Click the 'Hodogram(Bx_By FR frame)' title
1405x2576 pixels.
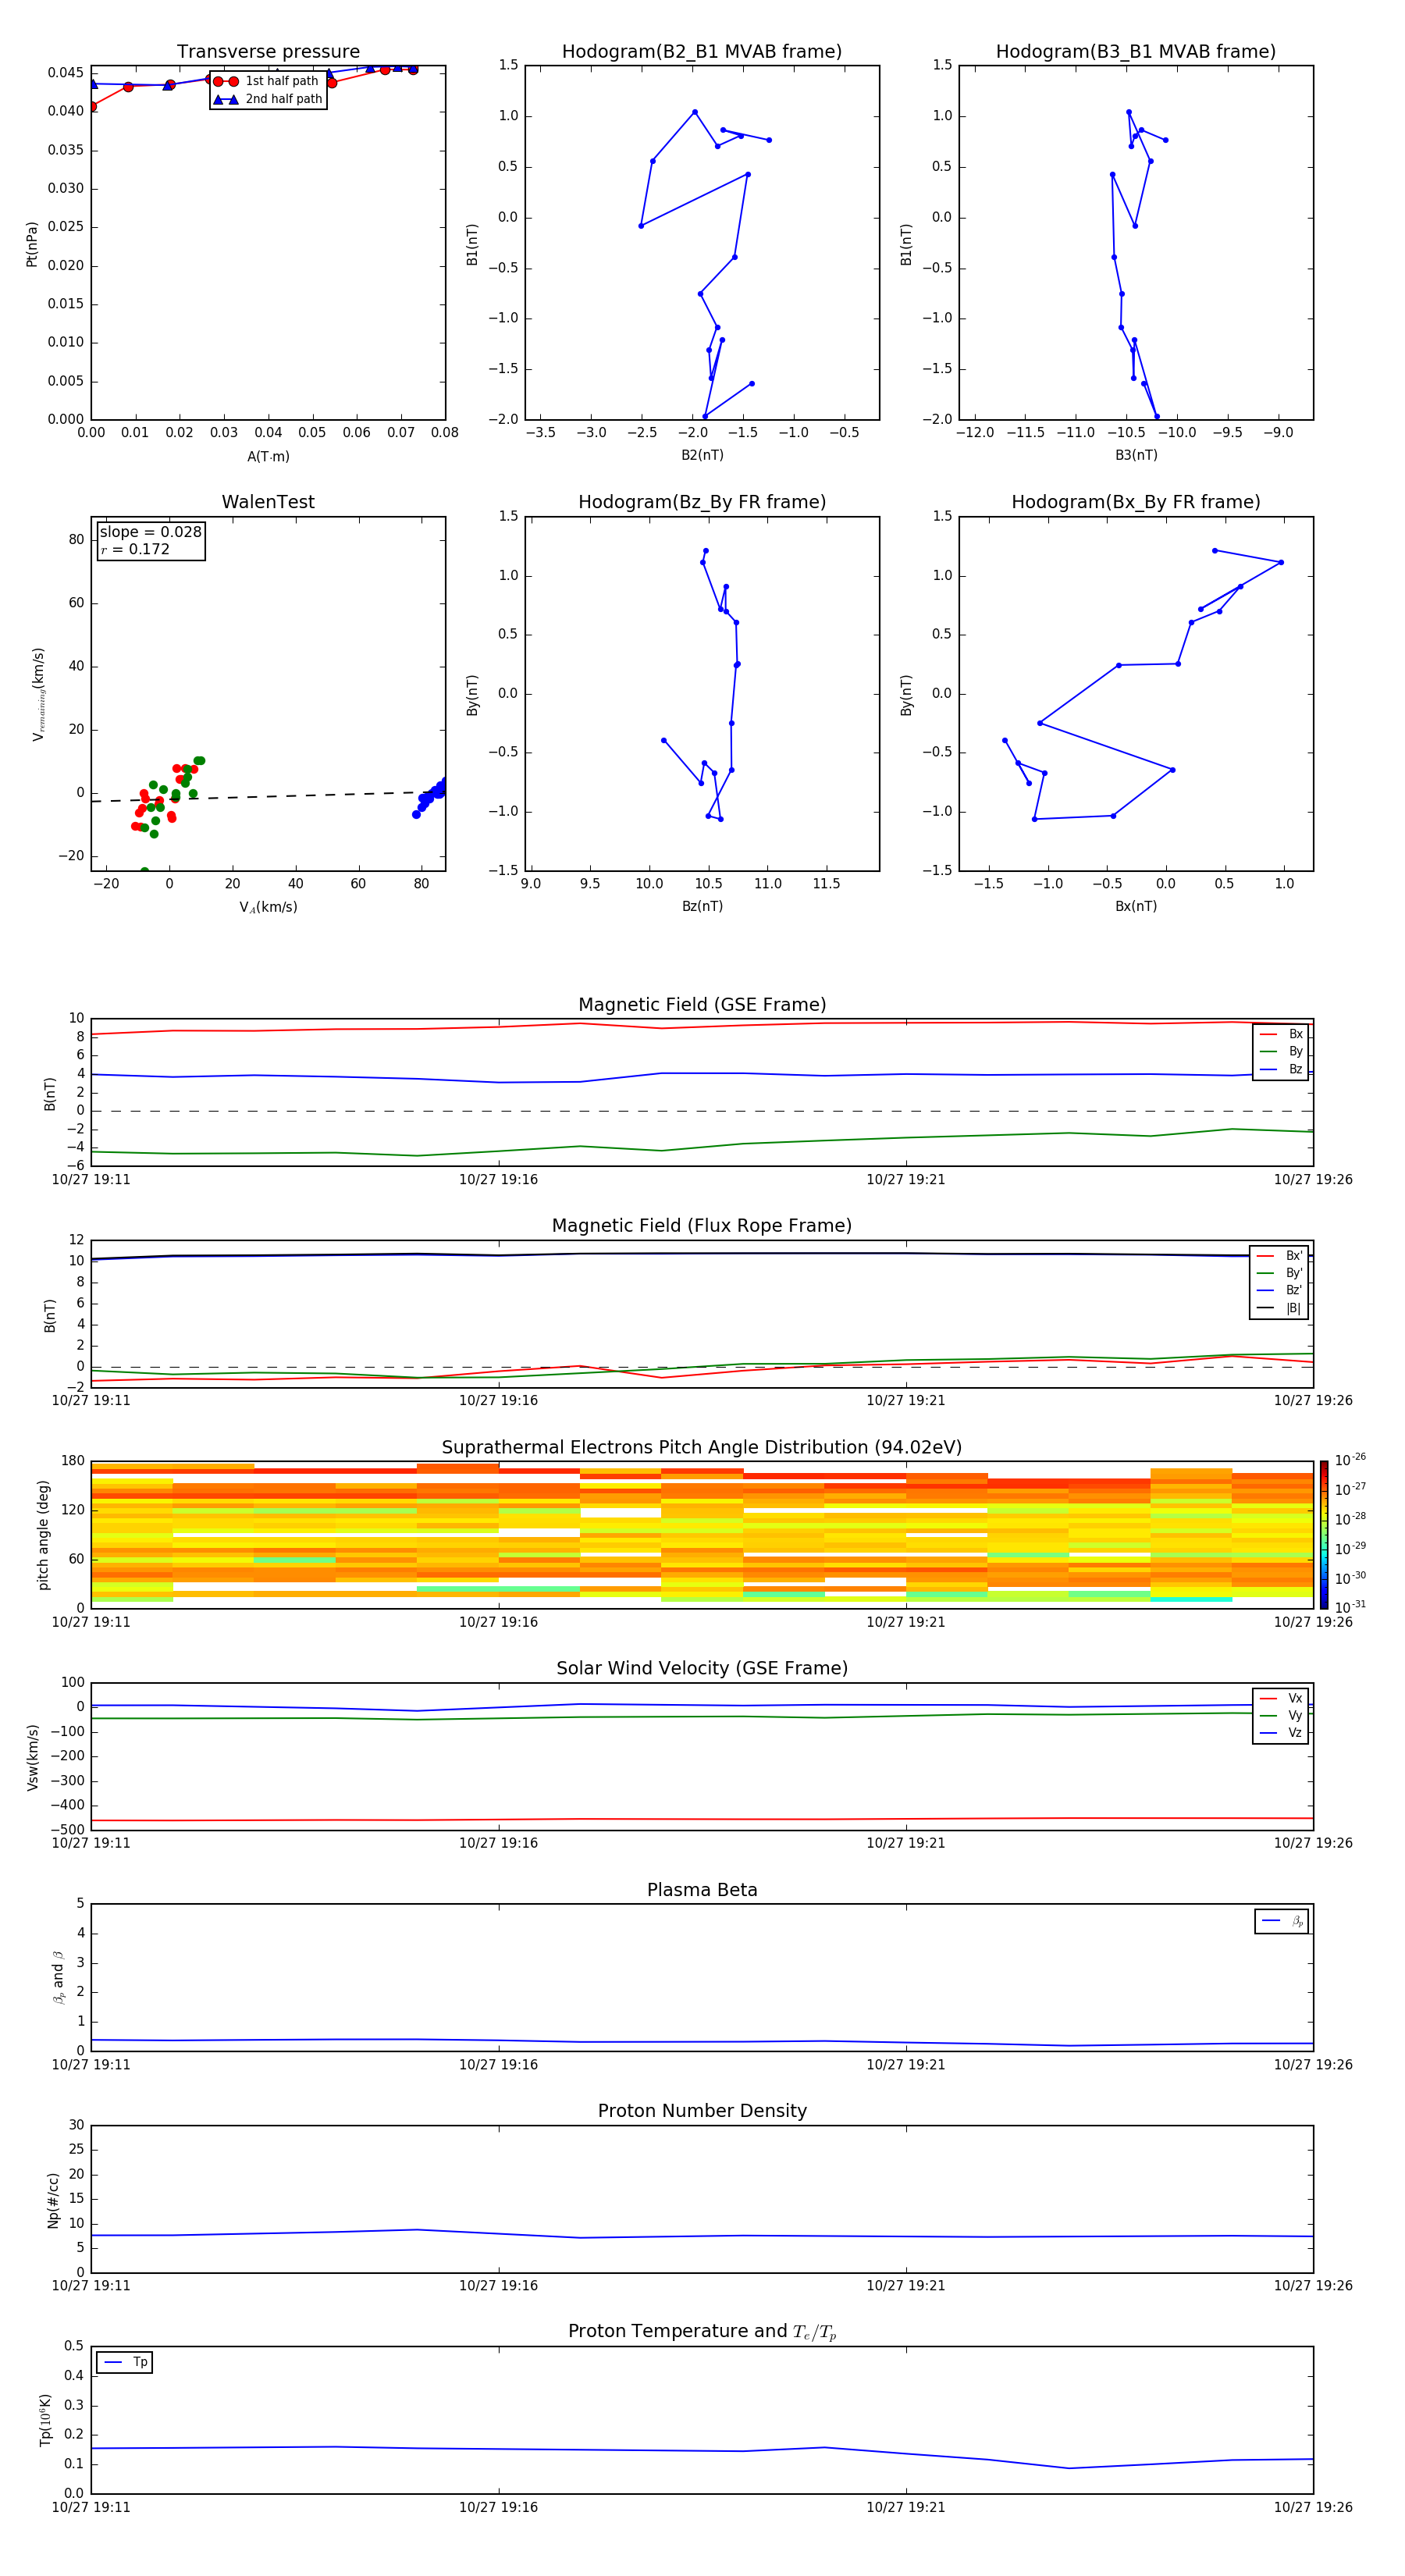(1136, 502)
